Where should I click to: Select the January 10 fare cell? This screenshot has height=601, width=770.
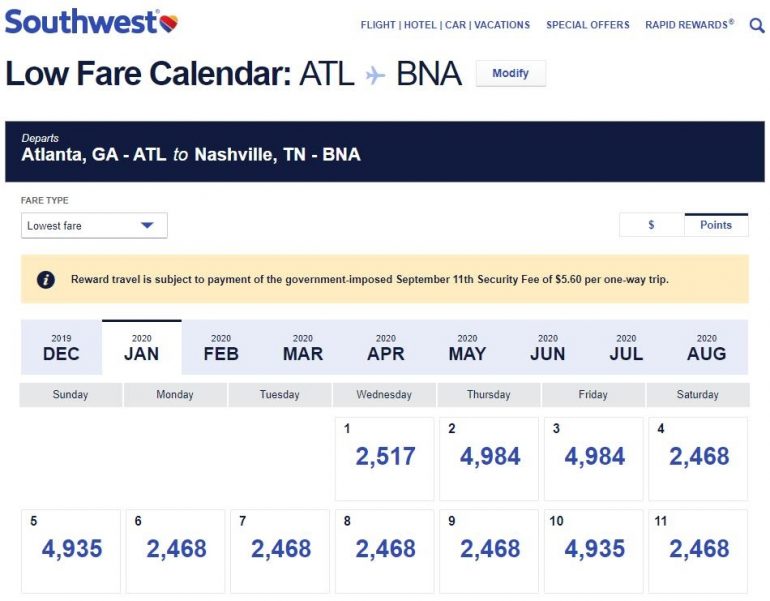[593, 550]
